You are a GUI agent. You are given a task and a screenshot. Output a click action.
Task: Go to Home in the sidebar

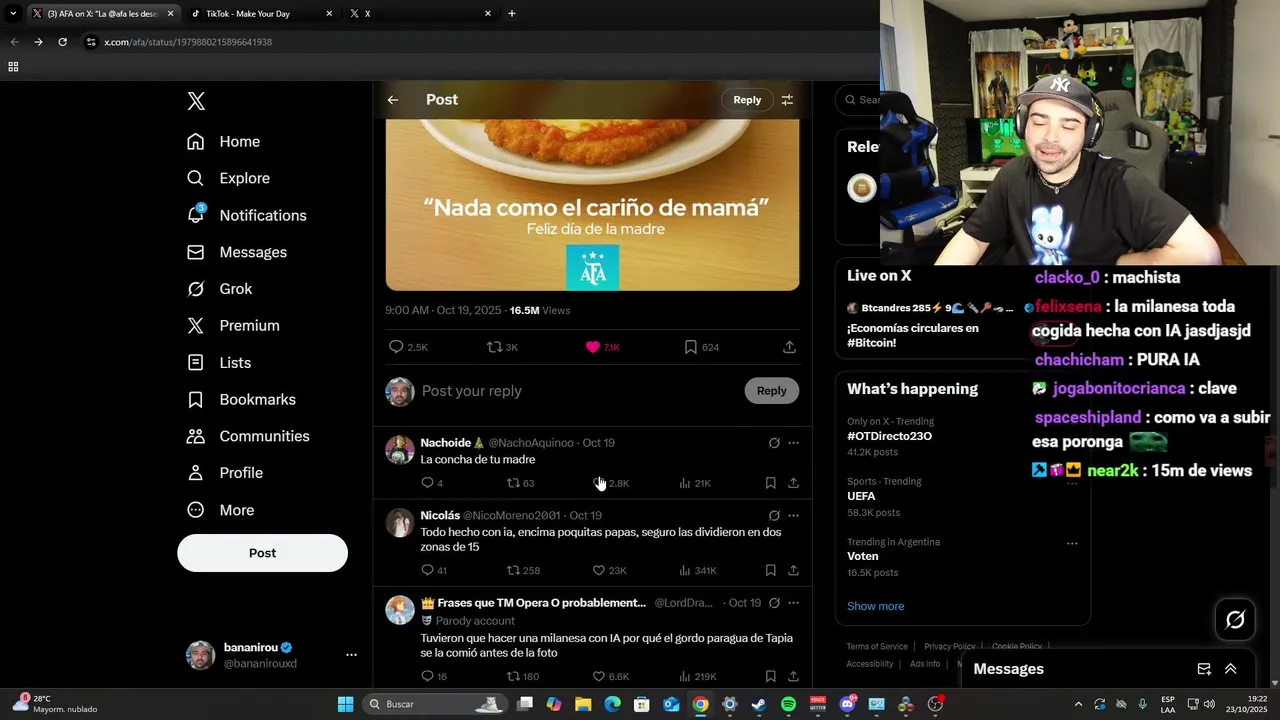click(x=224, y=142)
